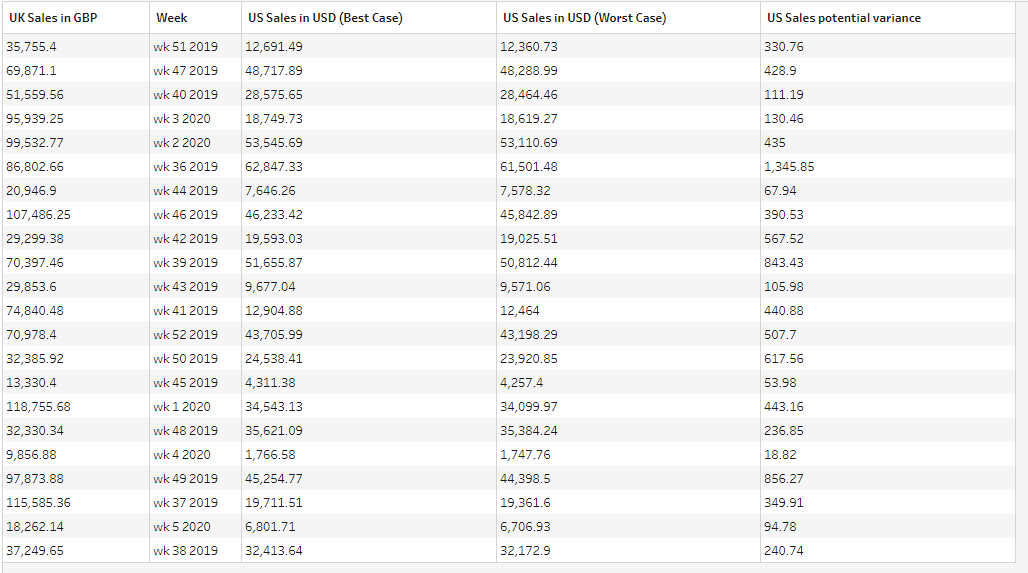Click worst case value 44,398.5
1028x573 pixels.
coord(525,479)
